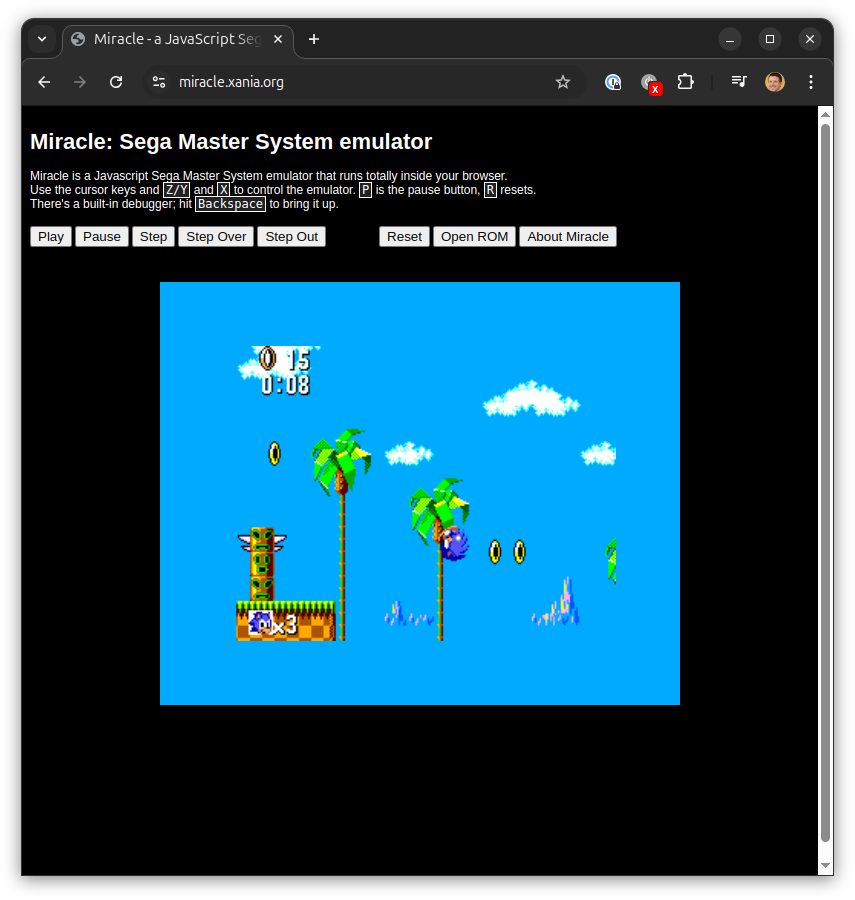The width and height of the screenshot is (855, 900).
Task: Open a new browser tab
Action: [x=314, y=39]
